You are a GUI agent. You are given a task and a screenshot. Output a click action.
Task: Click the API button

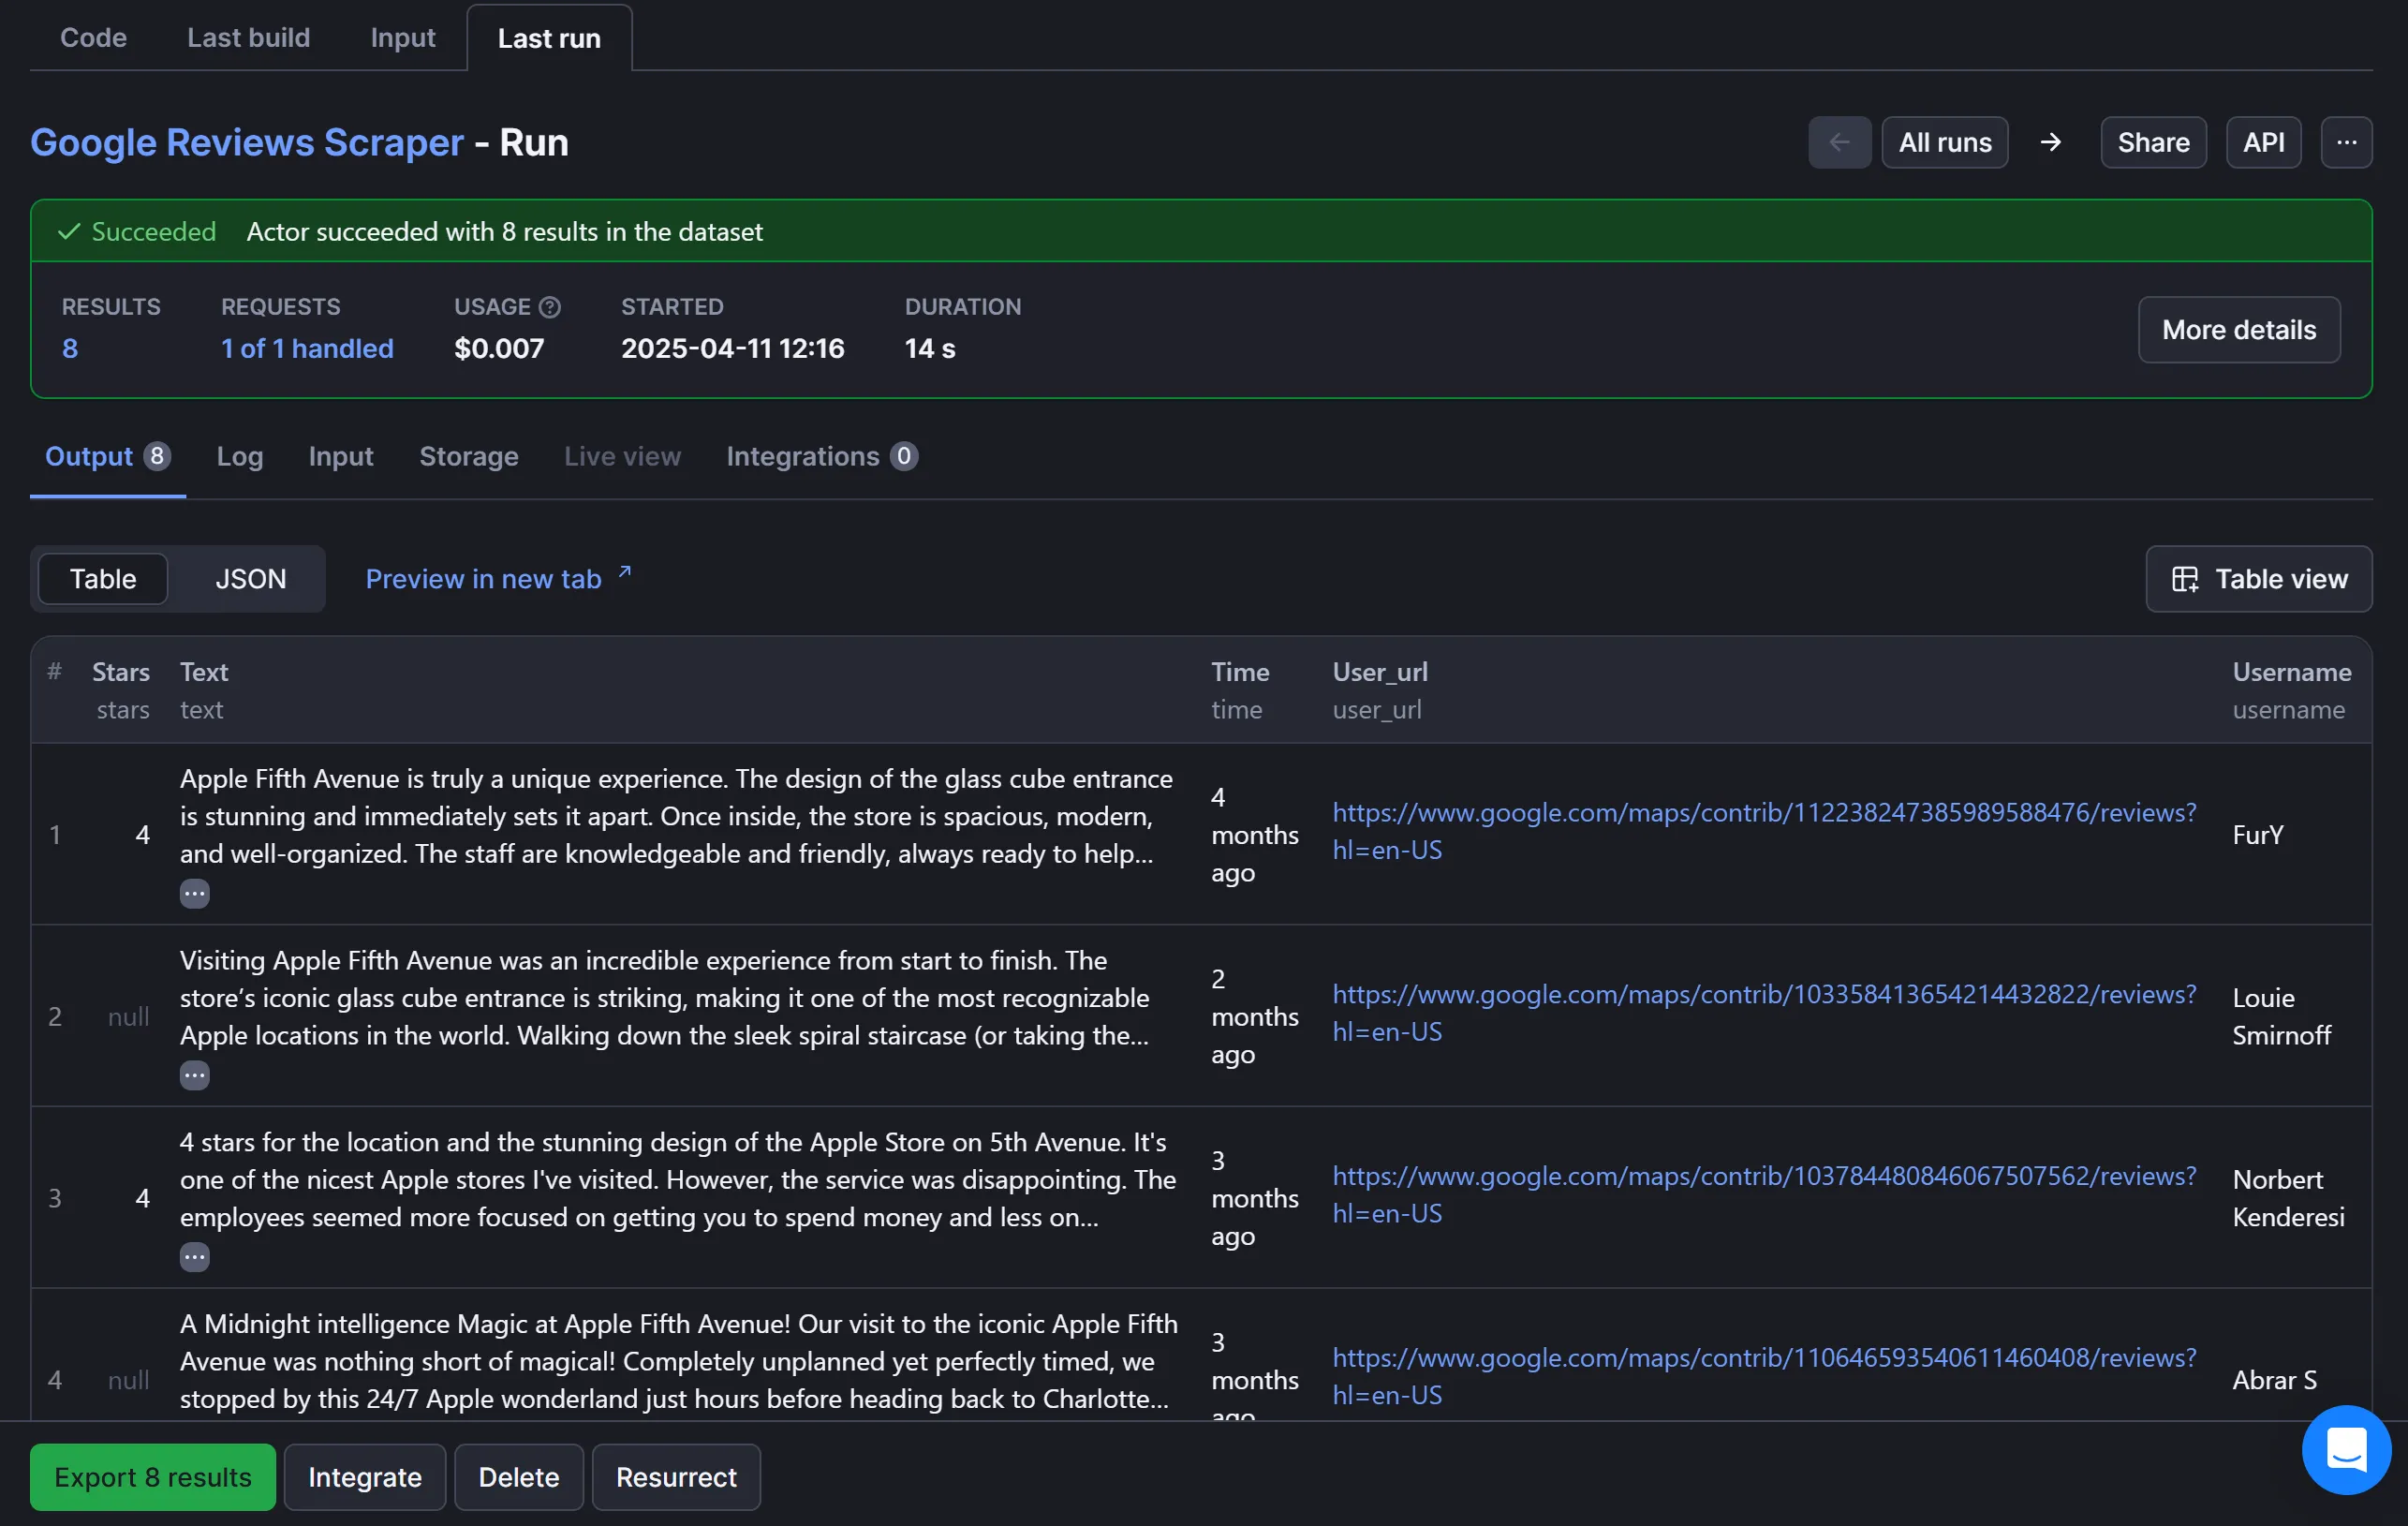2264,142
